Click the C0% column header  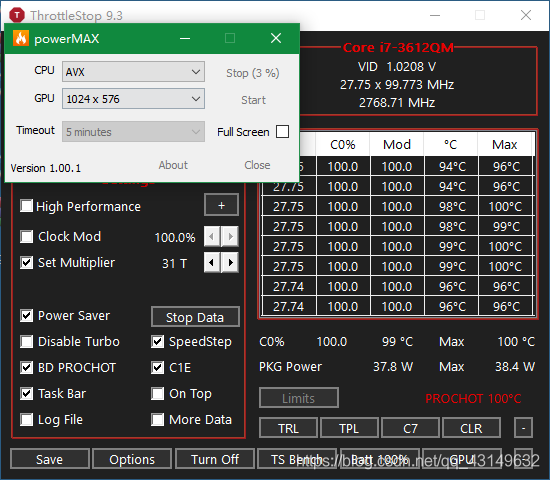[343, 145]
